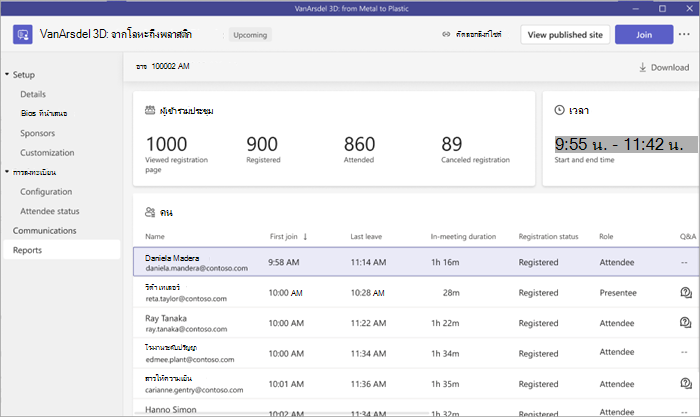The width and height of the screenshot is (700, 417).
Task: Open the more options ellipsis menu
Action: coord(684,34)
